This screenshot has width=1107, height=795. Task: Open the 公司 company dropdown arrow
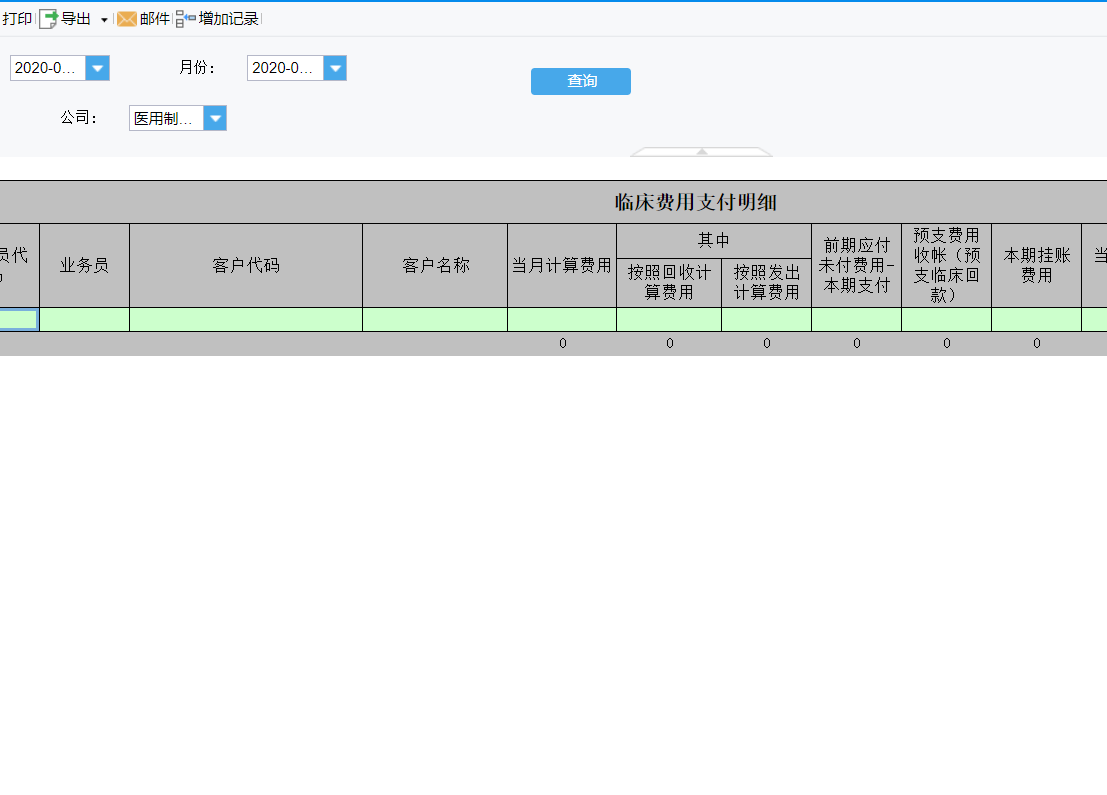[215, 118]
